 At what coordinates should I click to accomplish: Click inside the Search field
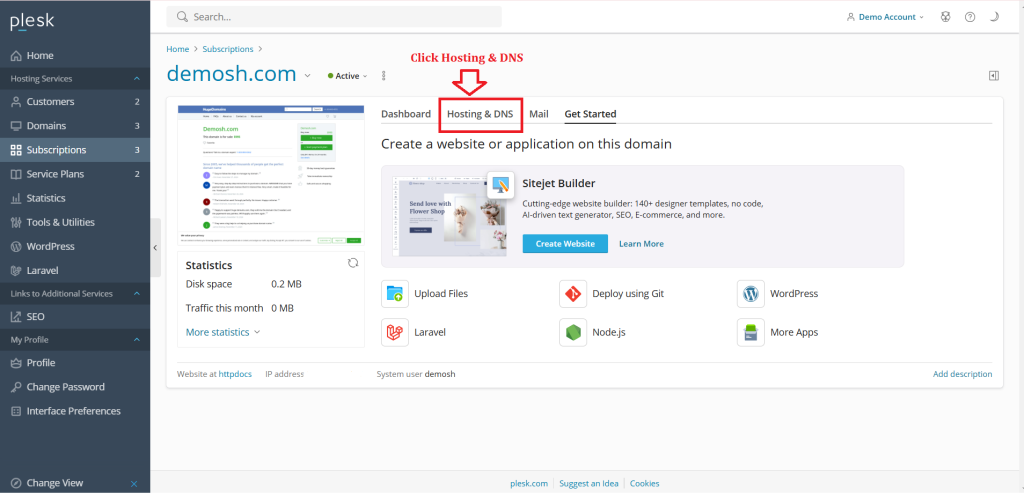[x=334, y=17]
